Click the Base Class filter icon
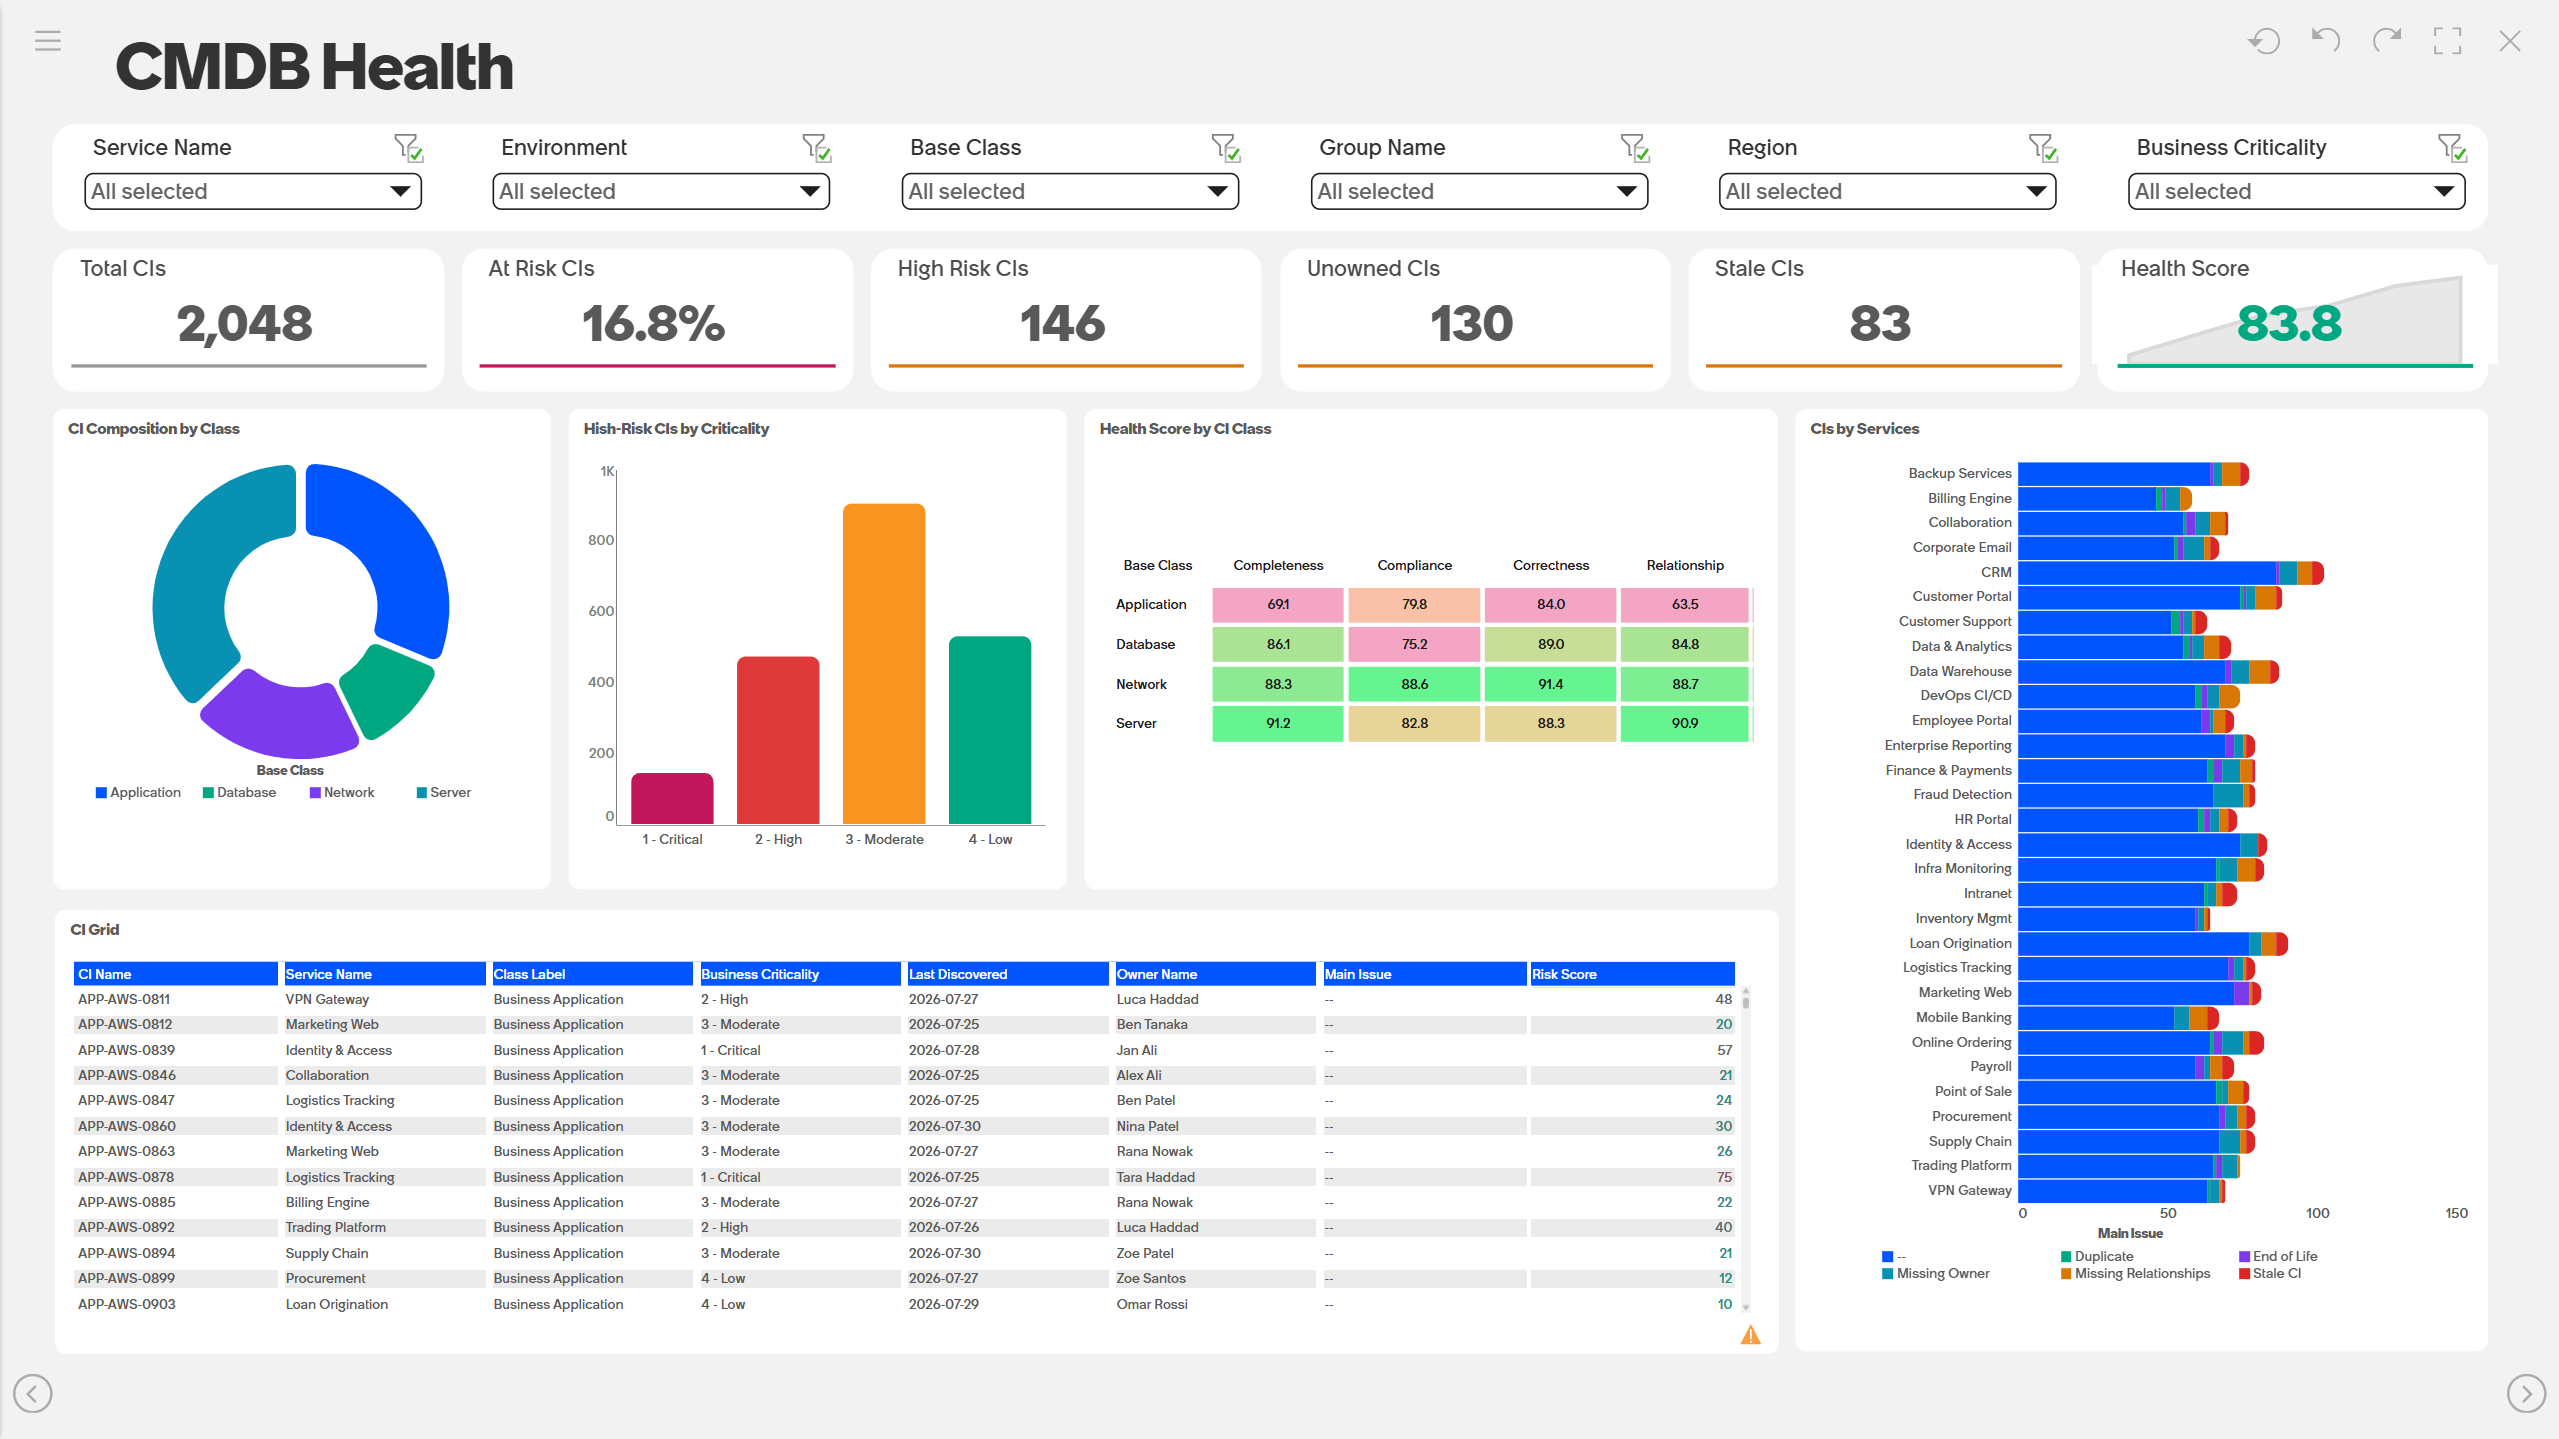The height and width of the screenshot is (1439, 2559). (1226, 148)
